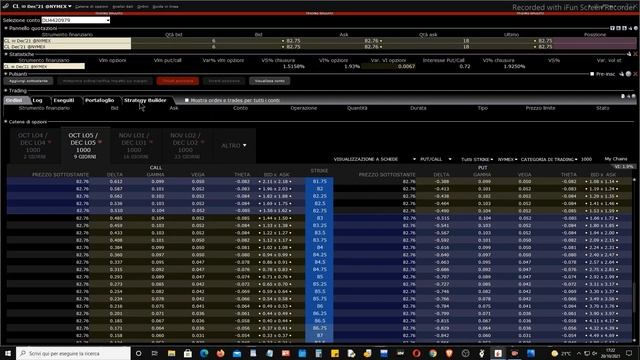640x360 pixels.
Task: Click the taskbar clock and date
Action: coord(611,353)
